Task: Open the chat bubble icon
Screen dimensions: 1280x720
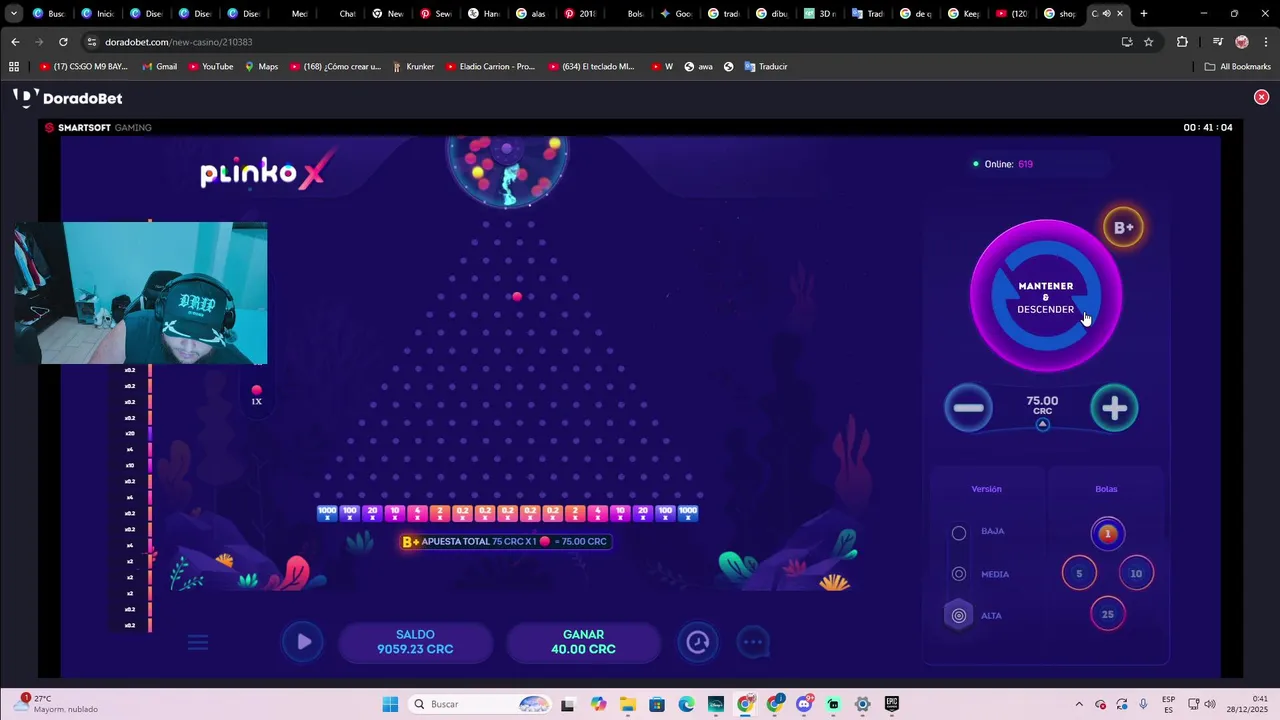Action: pyautogui.click(x=753, y=642)
